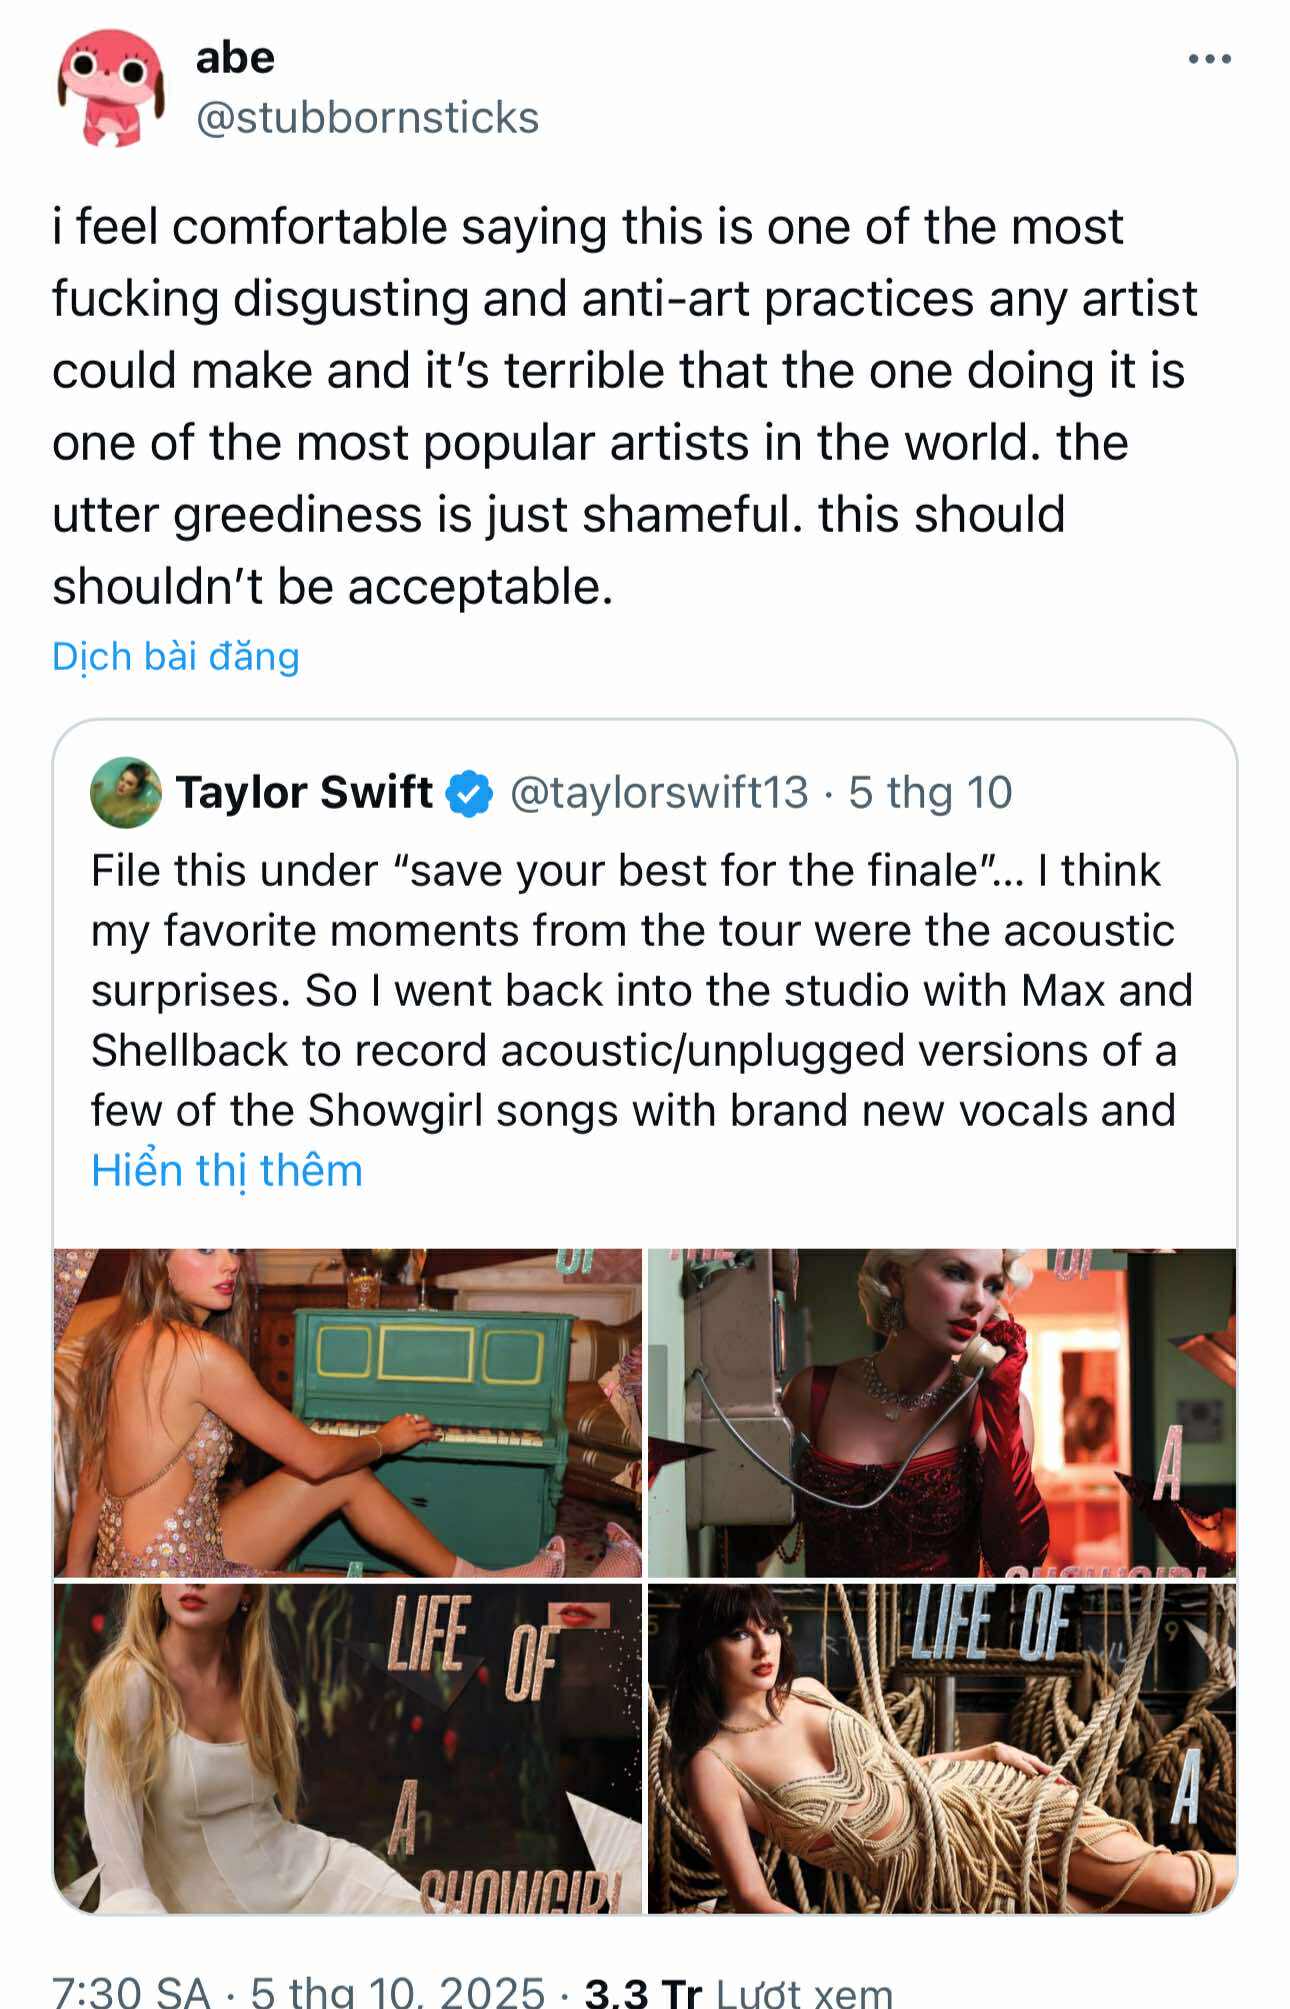Click the quoted post date "5 thg 10"
This screenshot has width=1290, height=2009.
pyautogui.click(x=930, y=793)
